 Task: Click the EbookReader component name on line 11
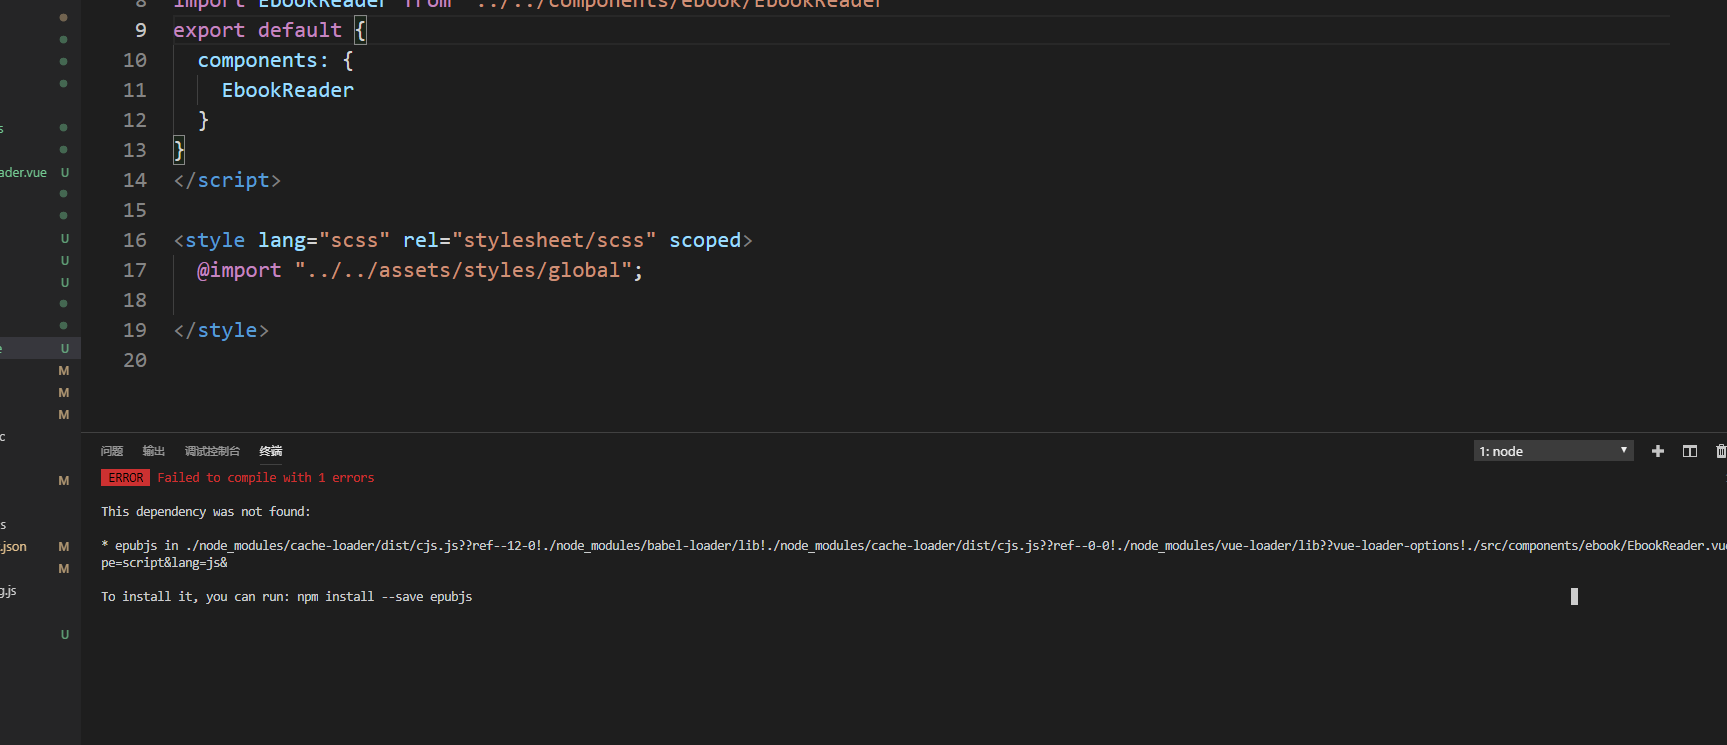coord(287,90)
